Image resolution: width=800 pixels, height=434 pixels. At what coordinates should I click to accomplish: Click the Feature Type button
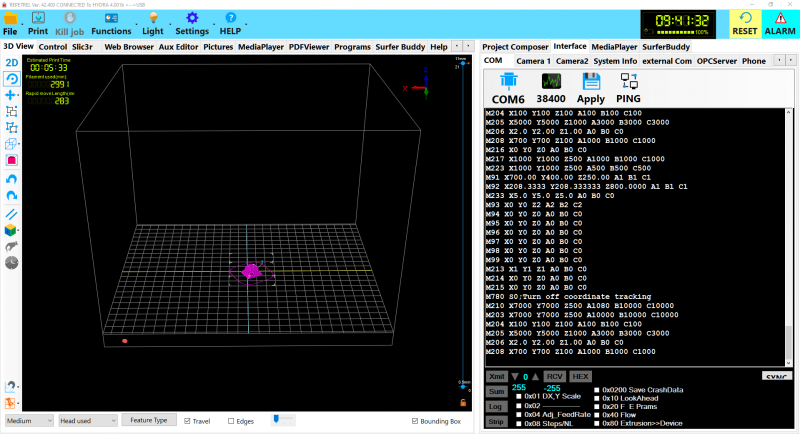tap(148, 420)
